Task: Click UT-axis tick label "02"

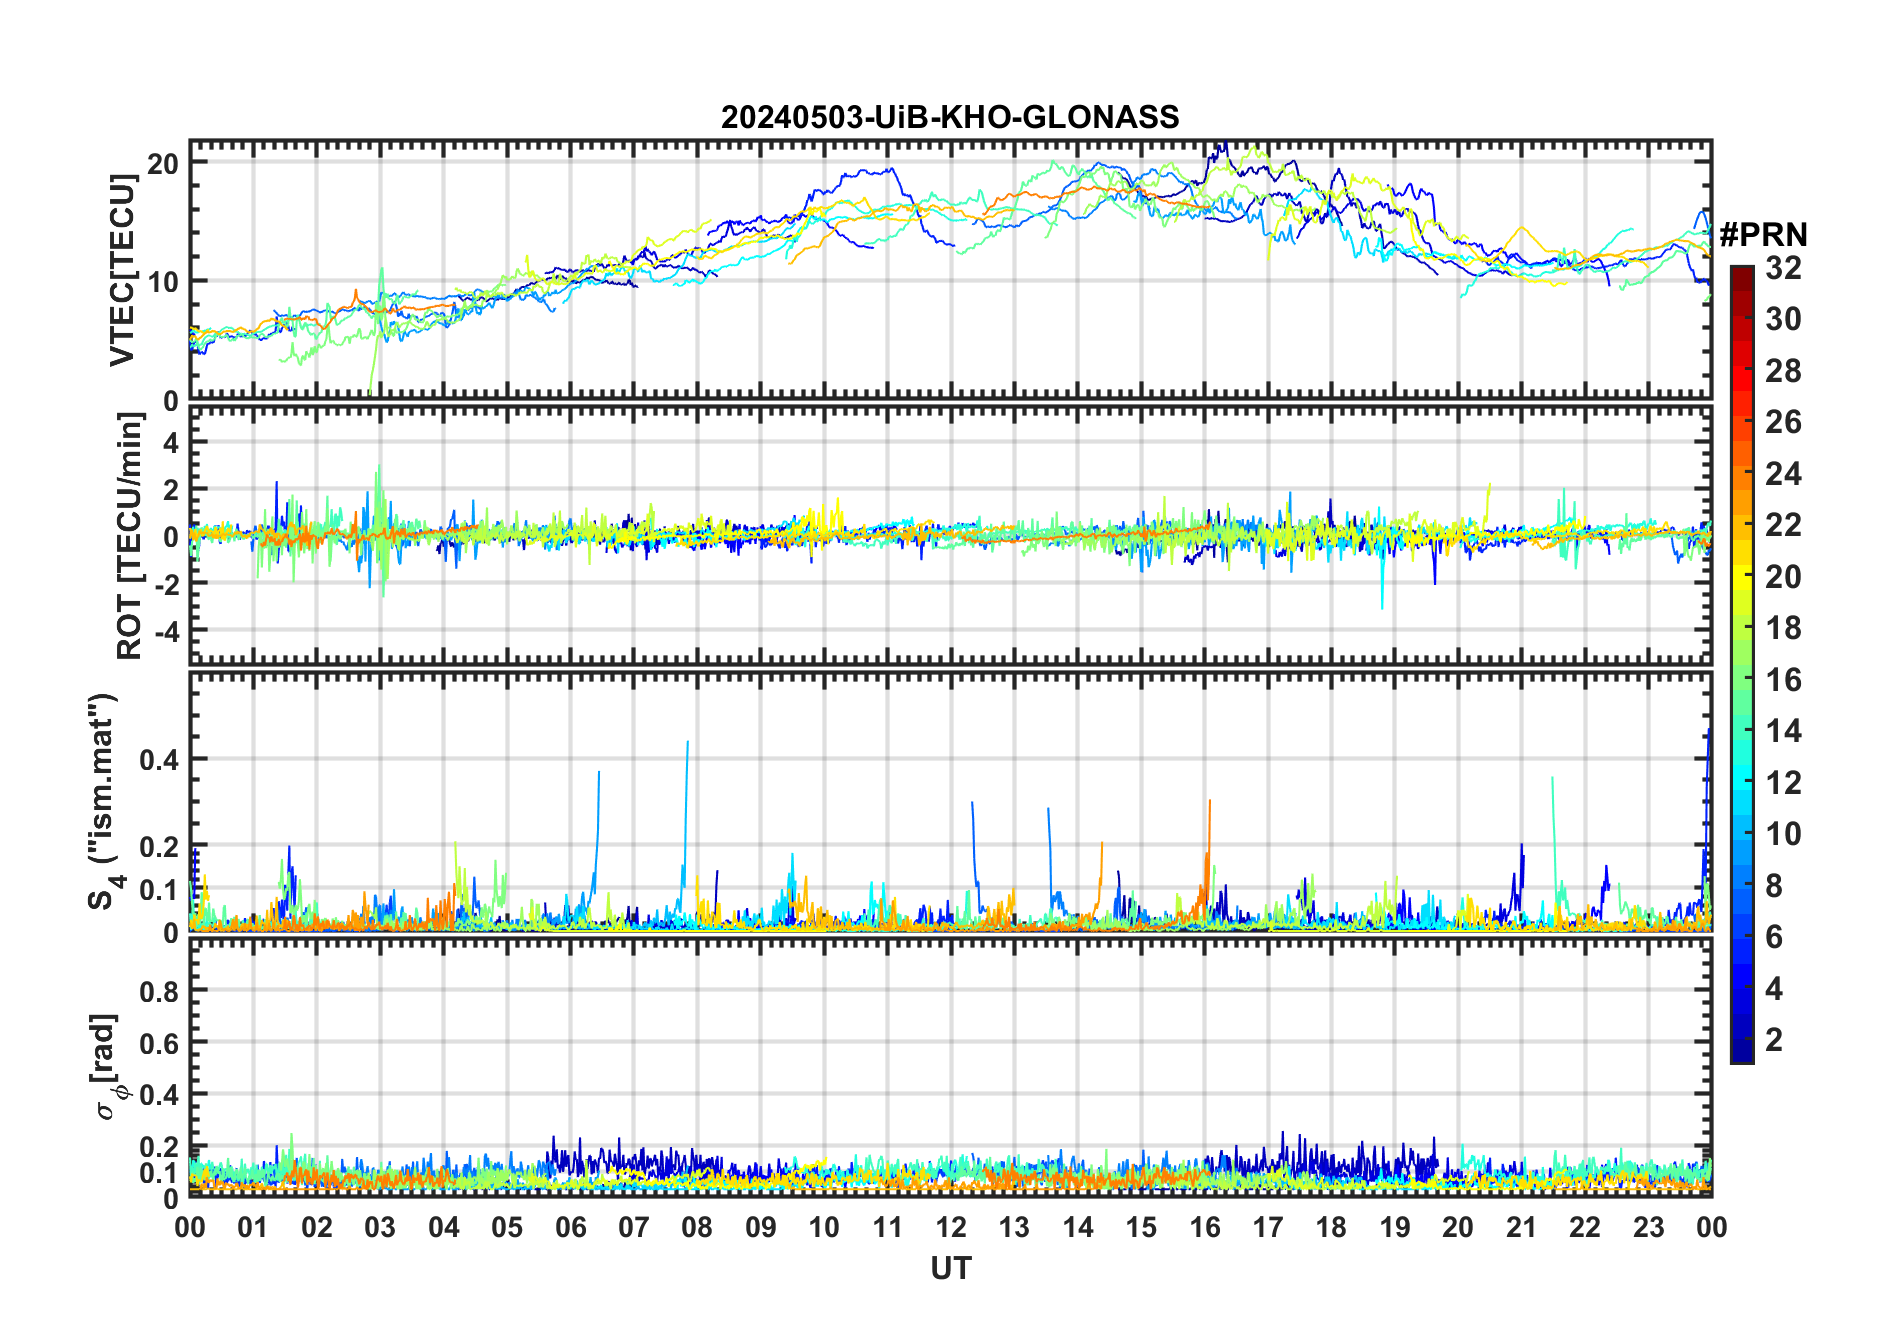Action: pos(317,1227)
